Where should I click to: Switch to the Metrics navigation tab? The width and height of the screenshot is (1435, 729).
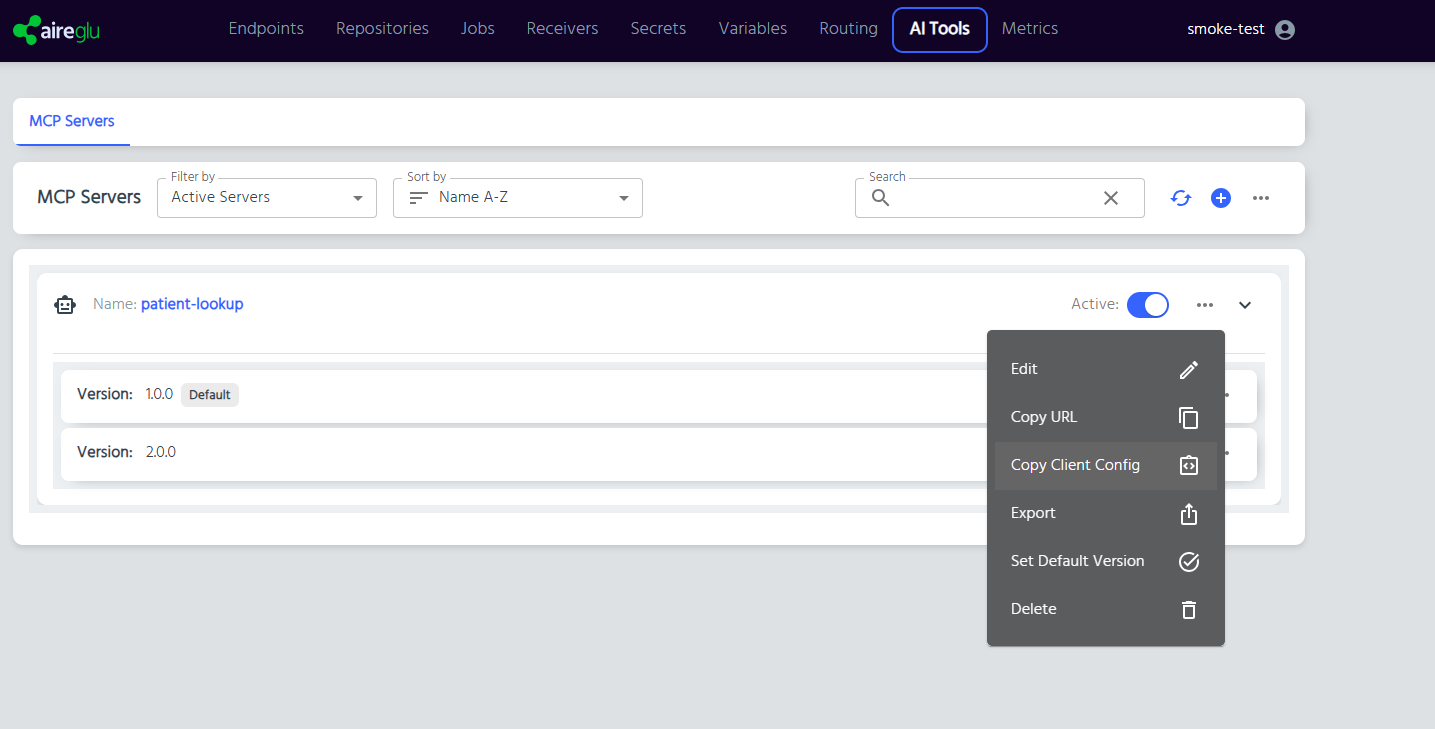coord(1030,29)
